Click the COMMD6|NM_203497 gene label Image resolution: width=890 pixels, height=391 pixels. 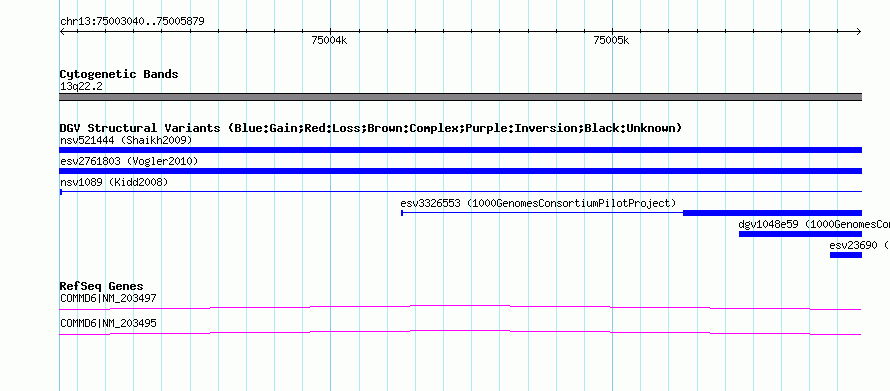pyautogui.click(x=108, y=298)
